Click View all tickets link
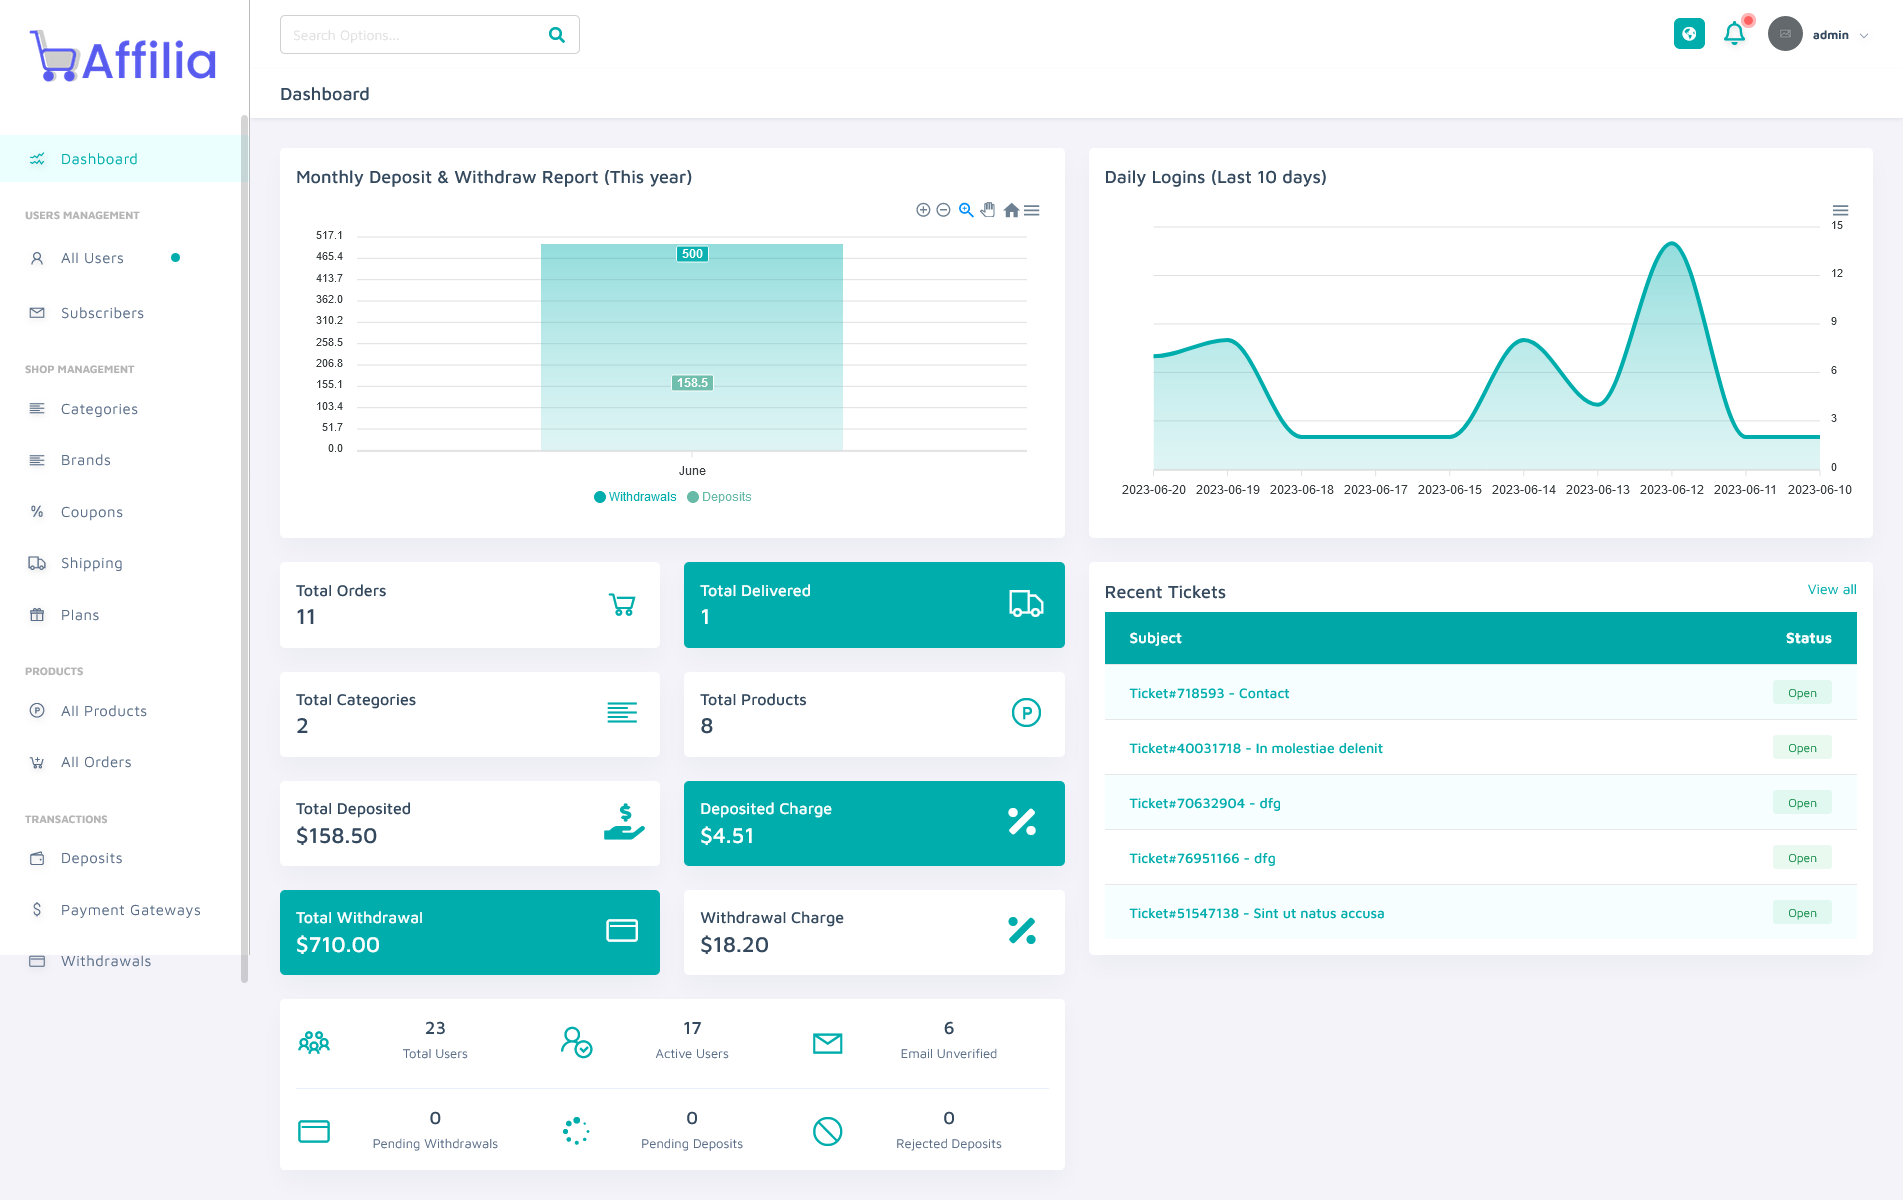Image resolution: width=1903 pixels, height=1200 pixels. (1831, 590)
